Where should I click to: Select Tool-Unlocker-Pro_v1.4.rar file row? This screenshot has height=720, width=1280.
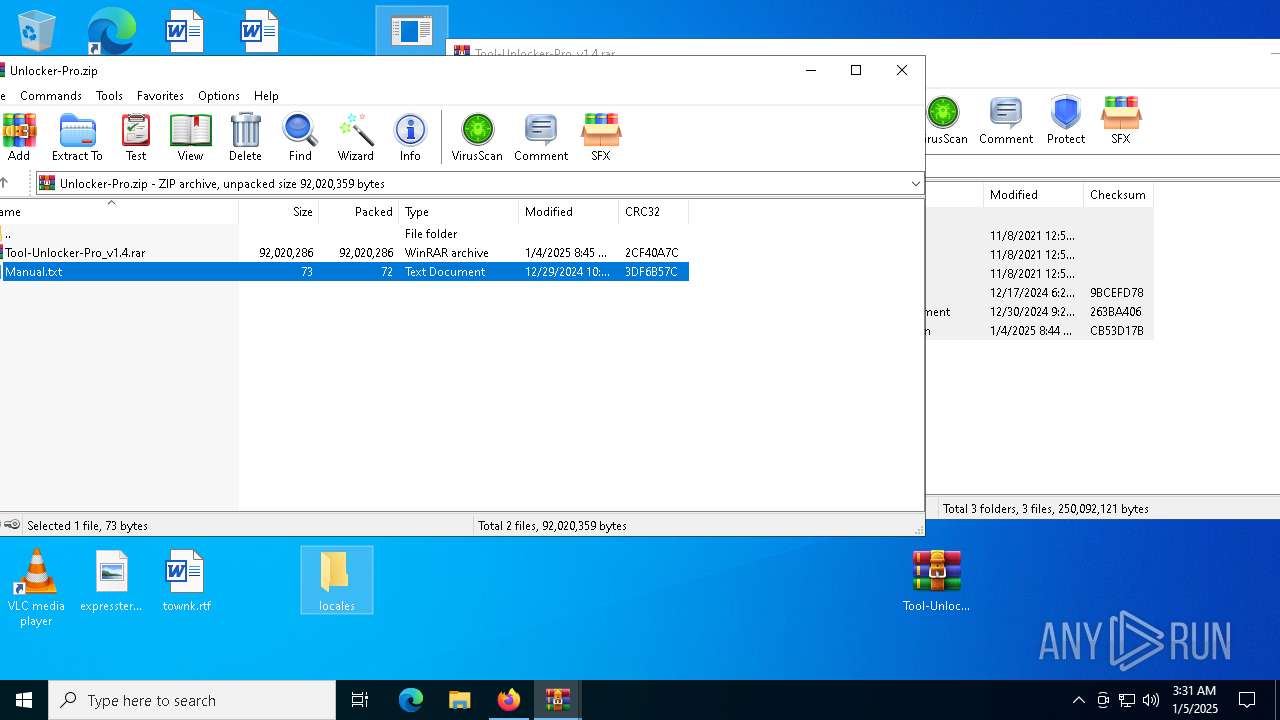pyautogui.click(x=344, y=253)
